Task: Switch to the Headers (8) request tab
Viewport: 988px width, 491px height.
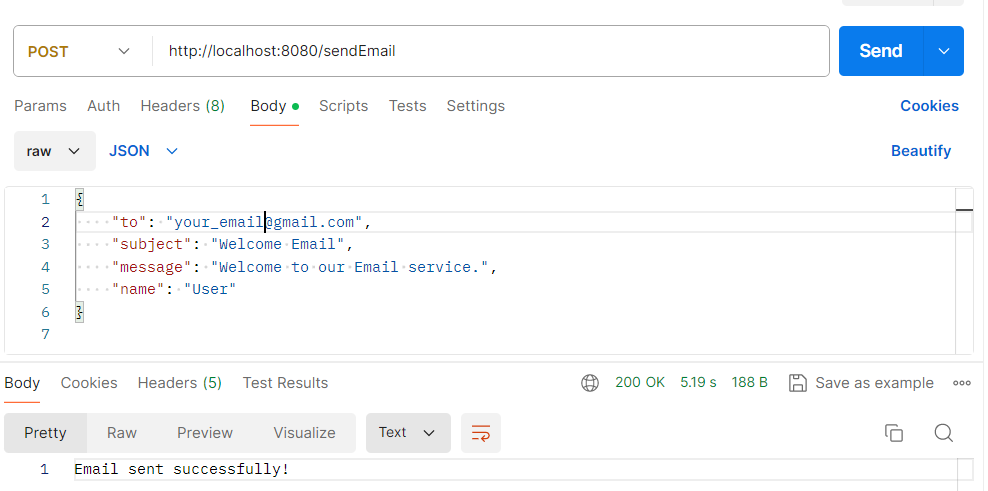Action: pyautogui.click(x=182, y=106)
